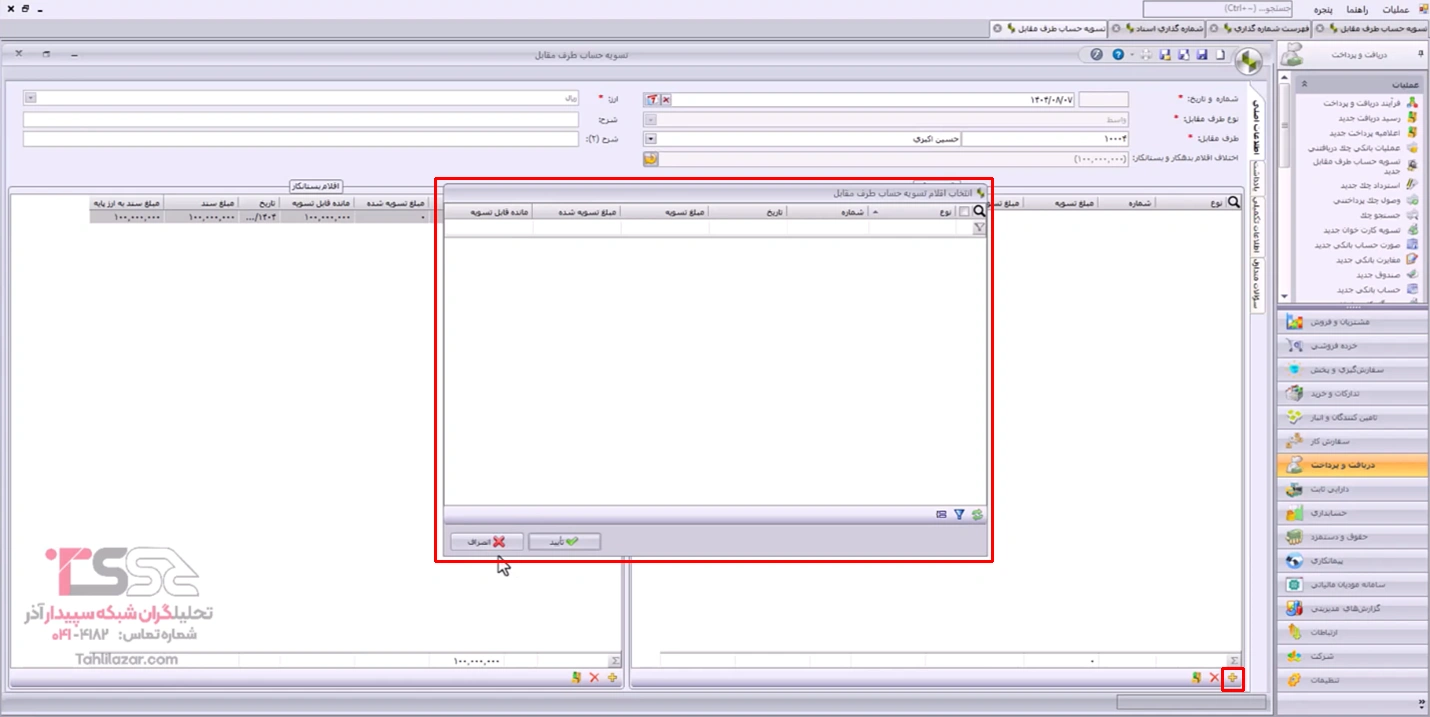Click the شرح description input field
1430x717 pixels.
click(x=300, y=119)
